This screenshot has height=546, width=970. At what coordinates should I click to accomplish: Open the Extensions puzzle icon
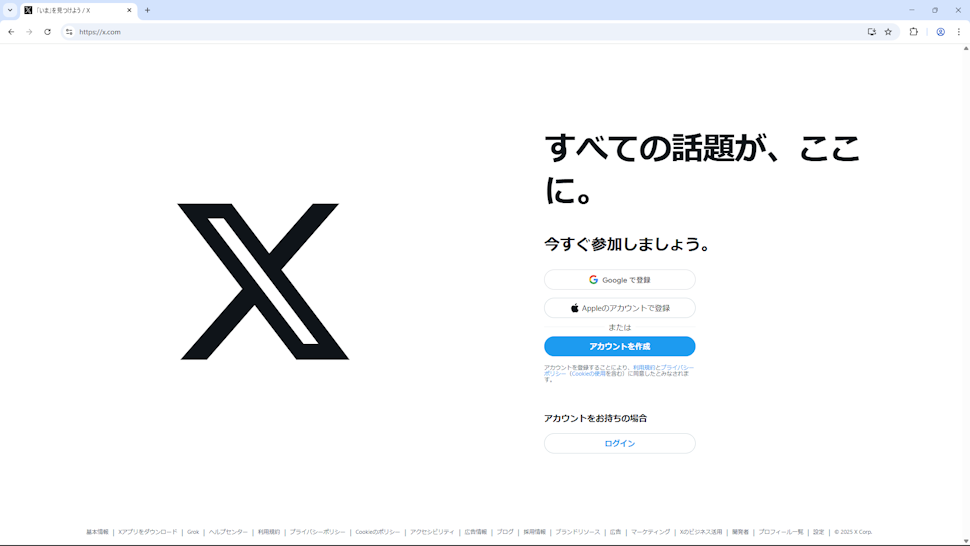click(x=914, y=32)
